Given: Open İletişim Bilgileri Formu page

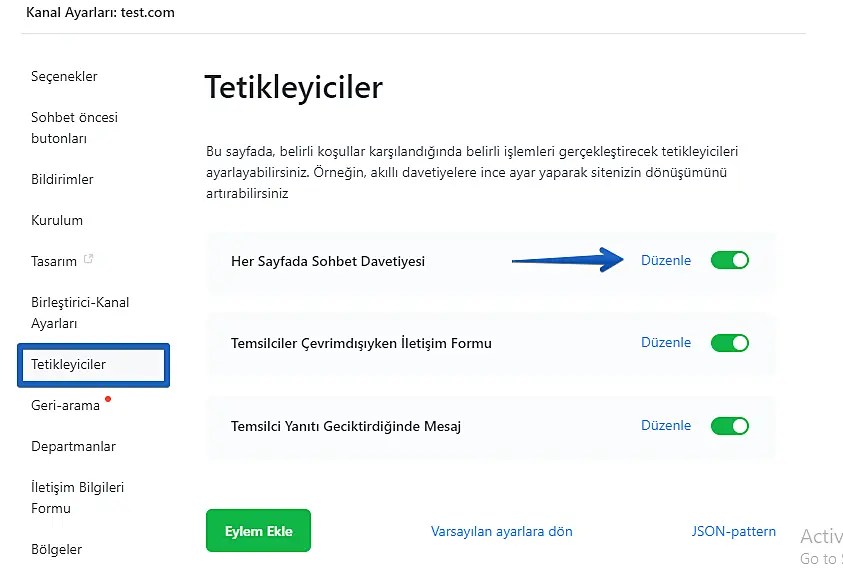Looking at the screenshot, I should click(x=77, y=498).
